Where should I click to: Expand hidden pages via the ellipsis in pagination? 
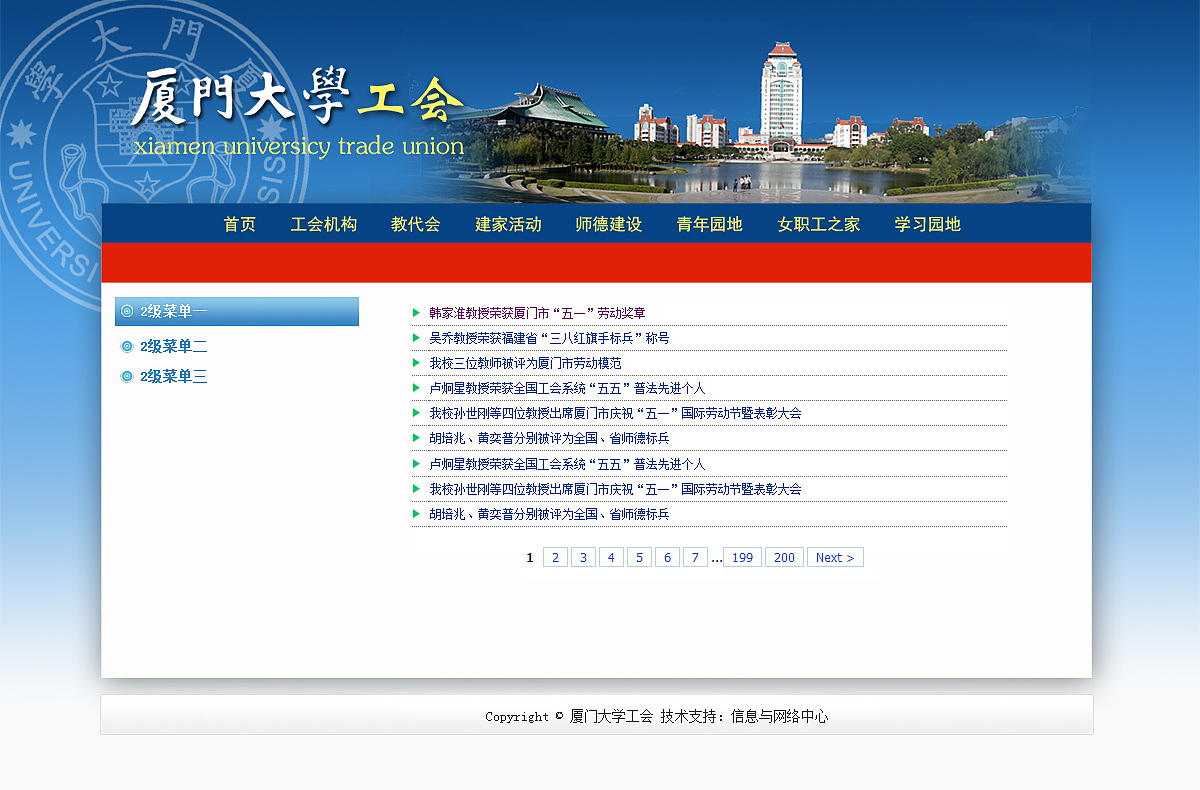(716, 557)
